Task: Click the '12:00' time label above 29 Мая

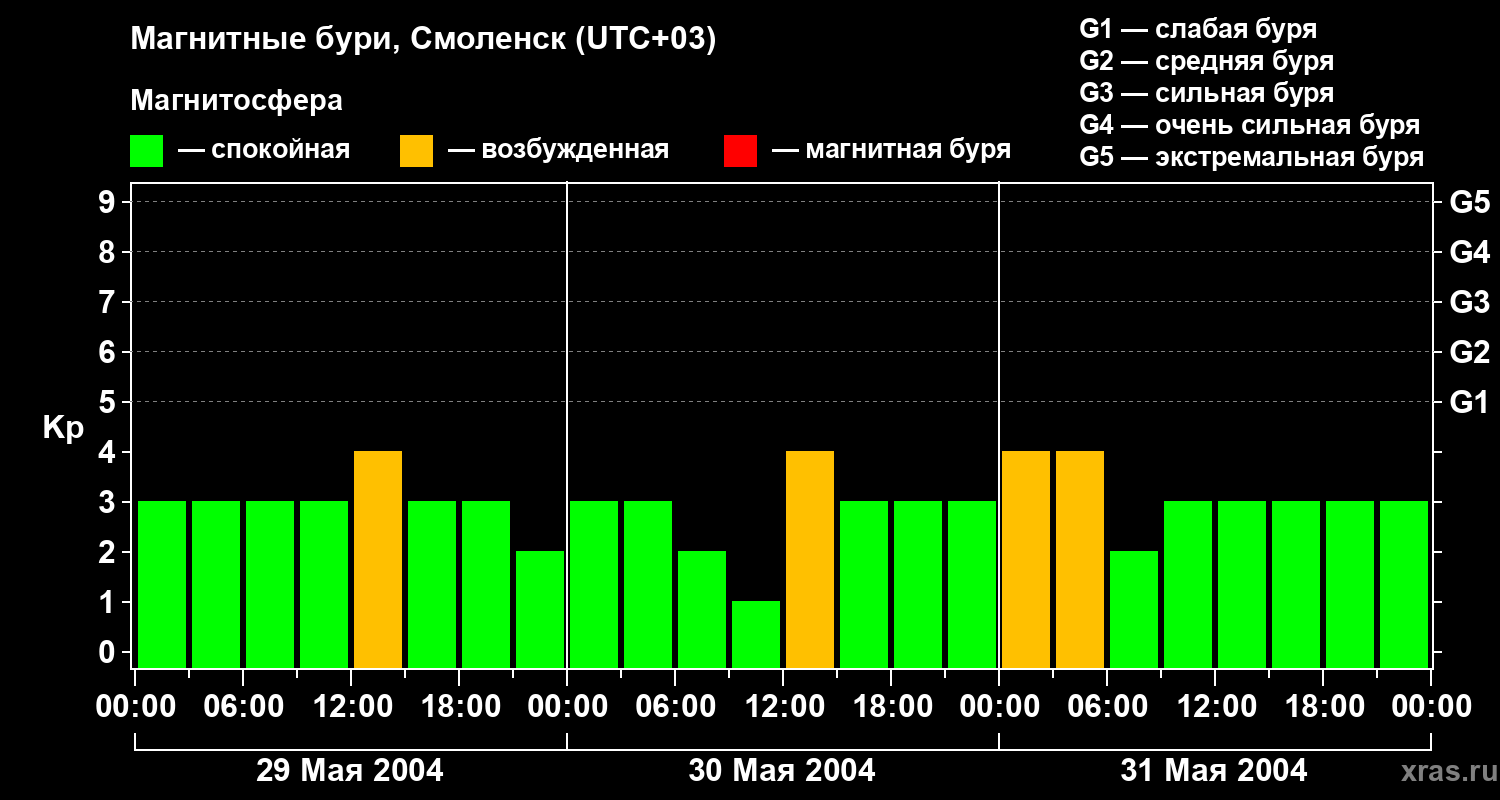Action: pos(351,707)
